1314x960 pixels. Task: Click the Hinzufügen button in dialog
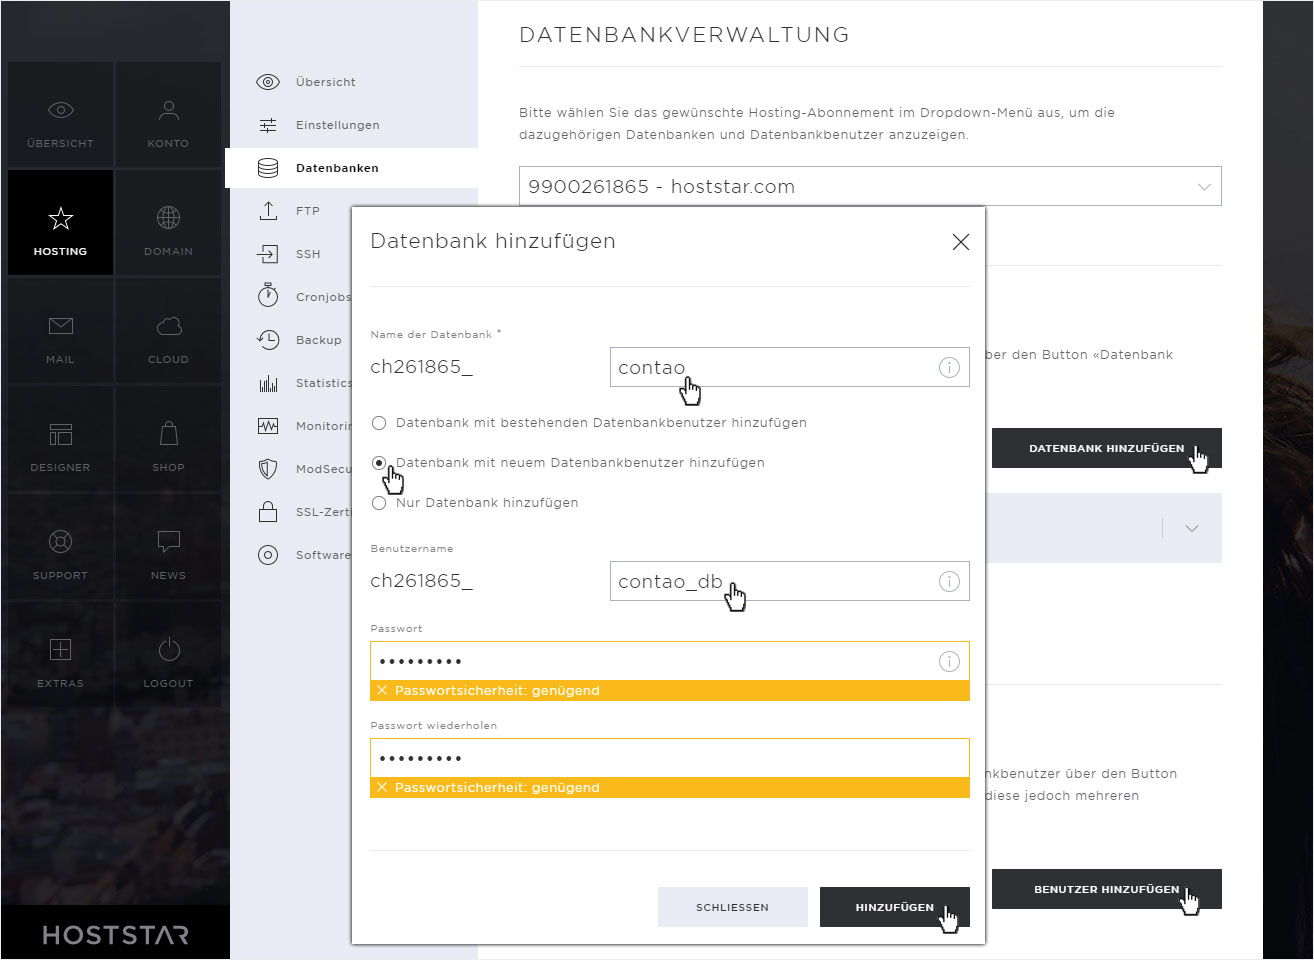coord(894,907)
